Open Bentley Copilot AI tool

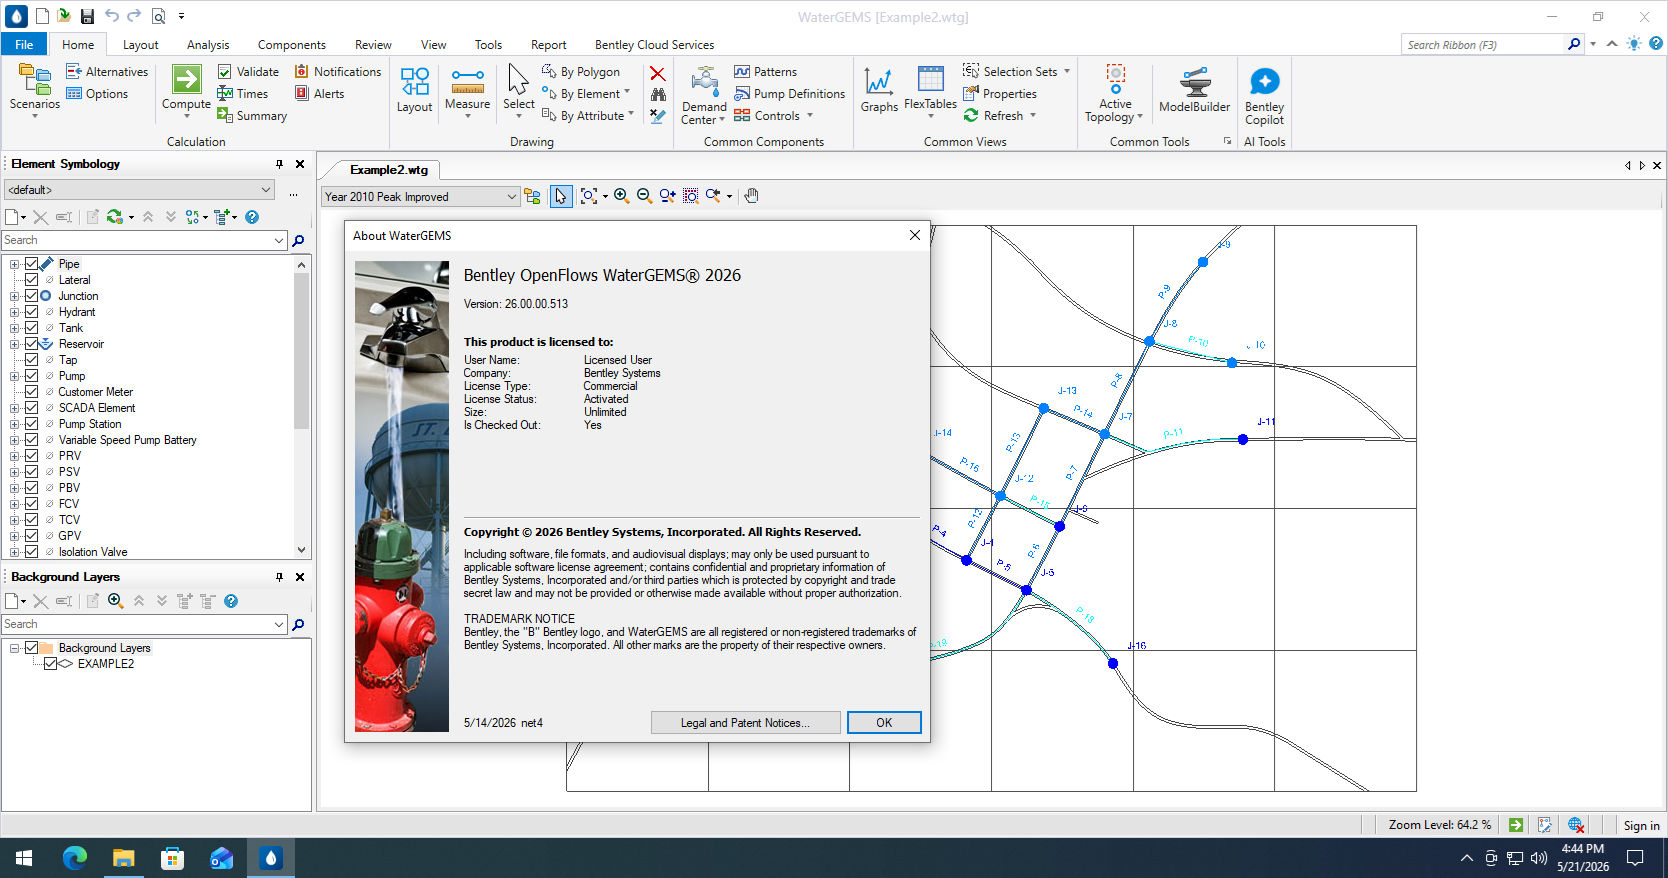click(1264, 95)
